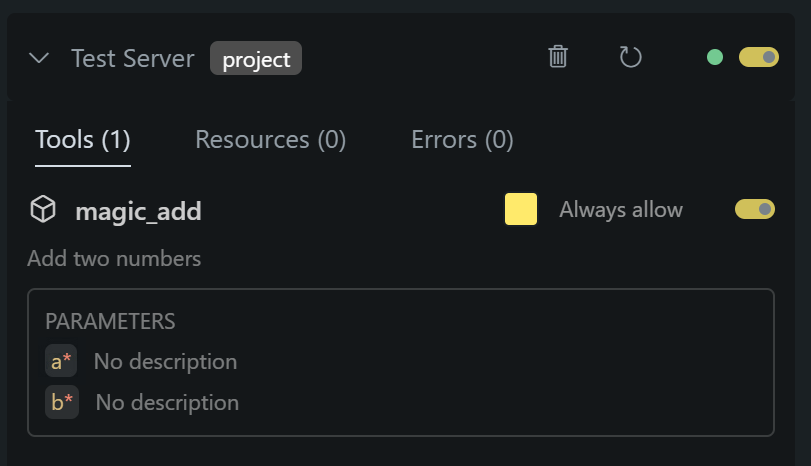Select the magic_add tool name
This screenshot has height=466, width=811.
(138, 211)
